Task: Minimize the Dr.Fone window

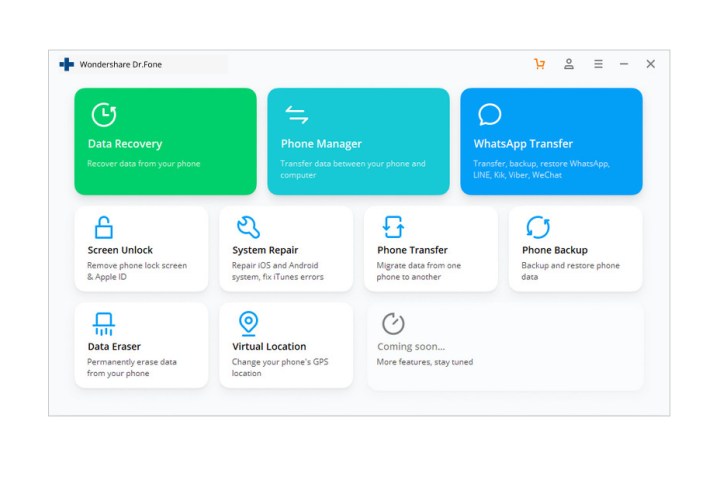Action: pyautogui.click(x=624, y=64)
